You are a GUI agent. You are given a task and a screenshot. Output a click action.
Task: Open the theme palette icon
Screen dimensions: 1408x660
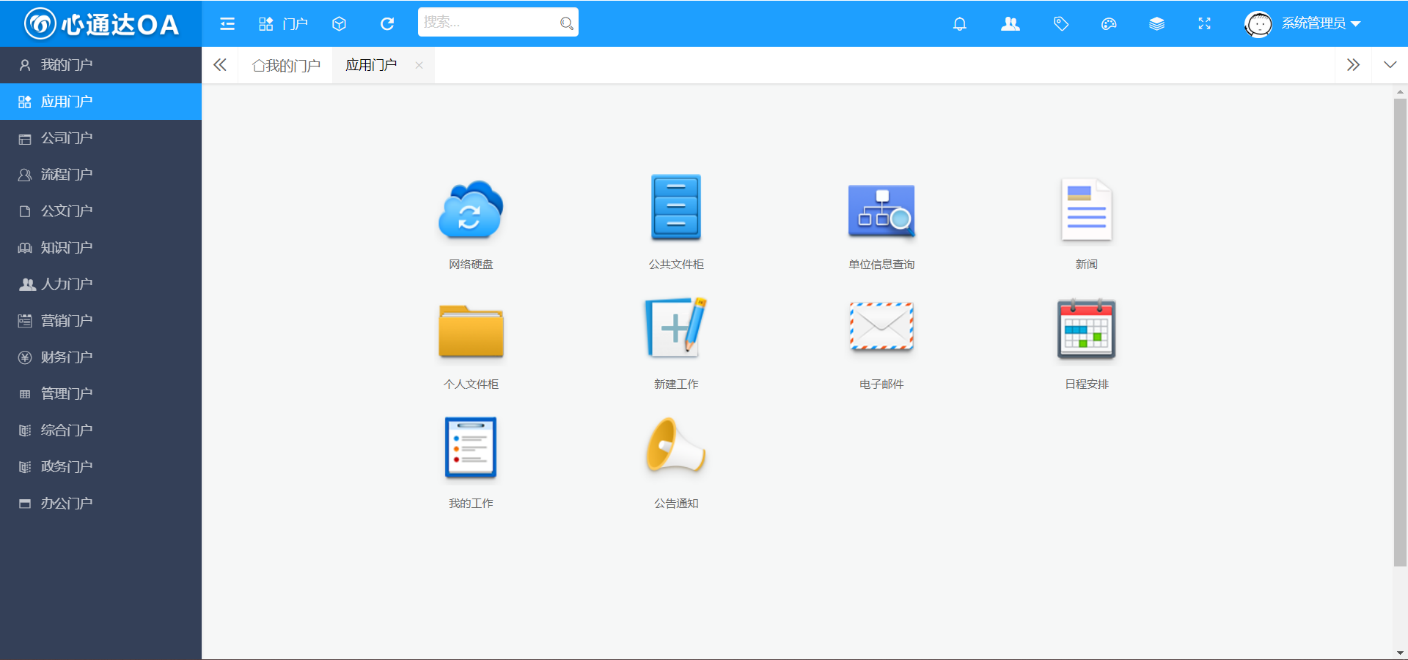[x=1108, y=24]
